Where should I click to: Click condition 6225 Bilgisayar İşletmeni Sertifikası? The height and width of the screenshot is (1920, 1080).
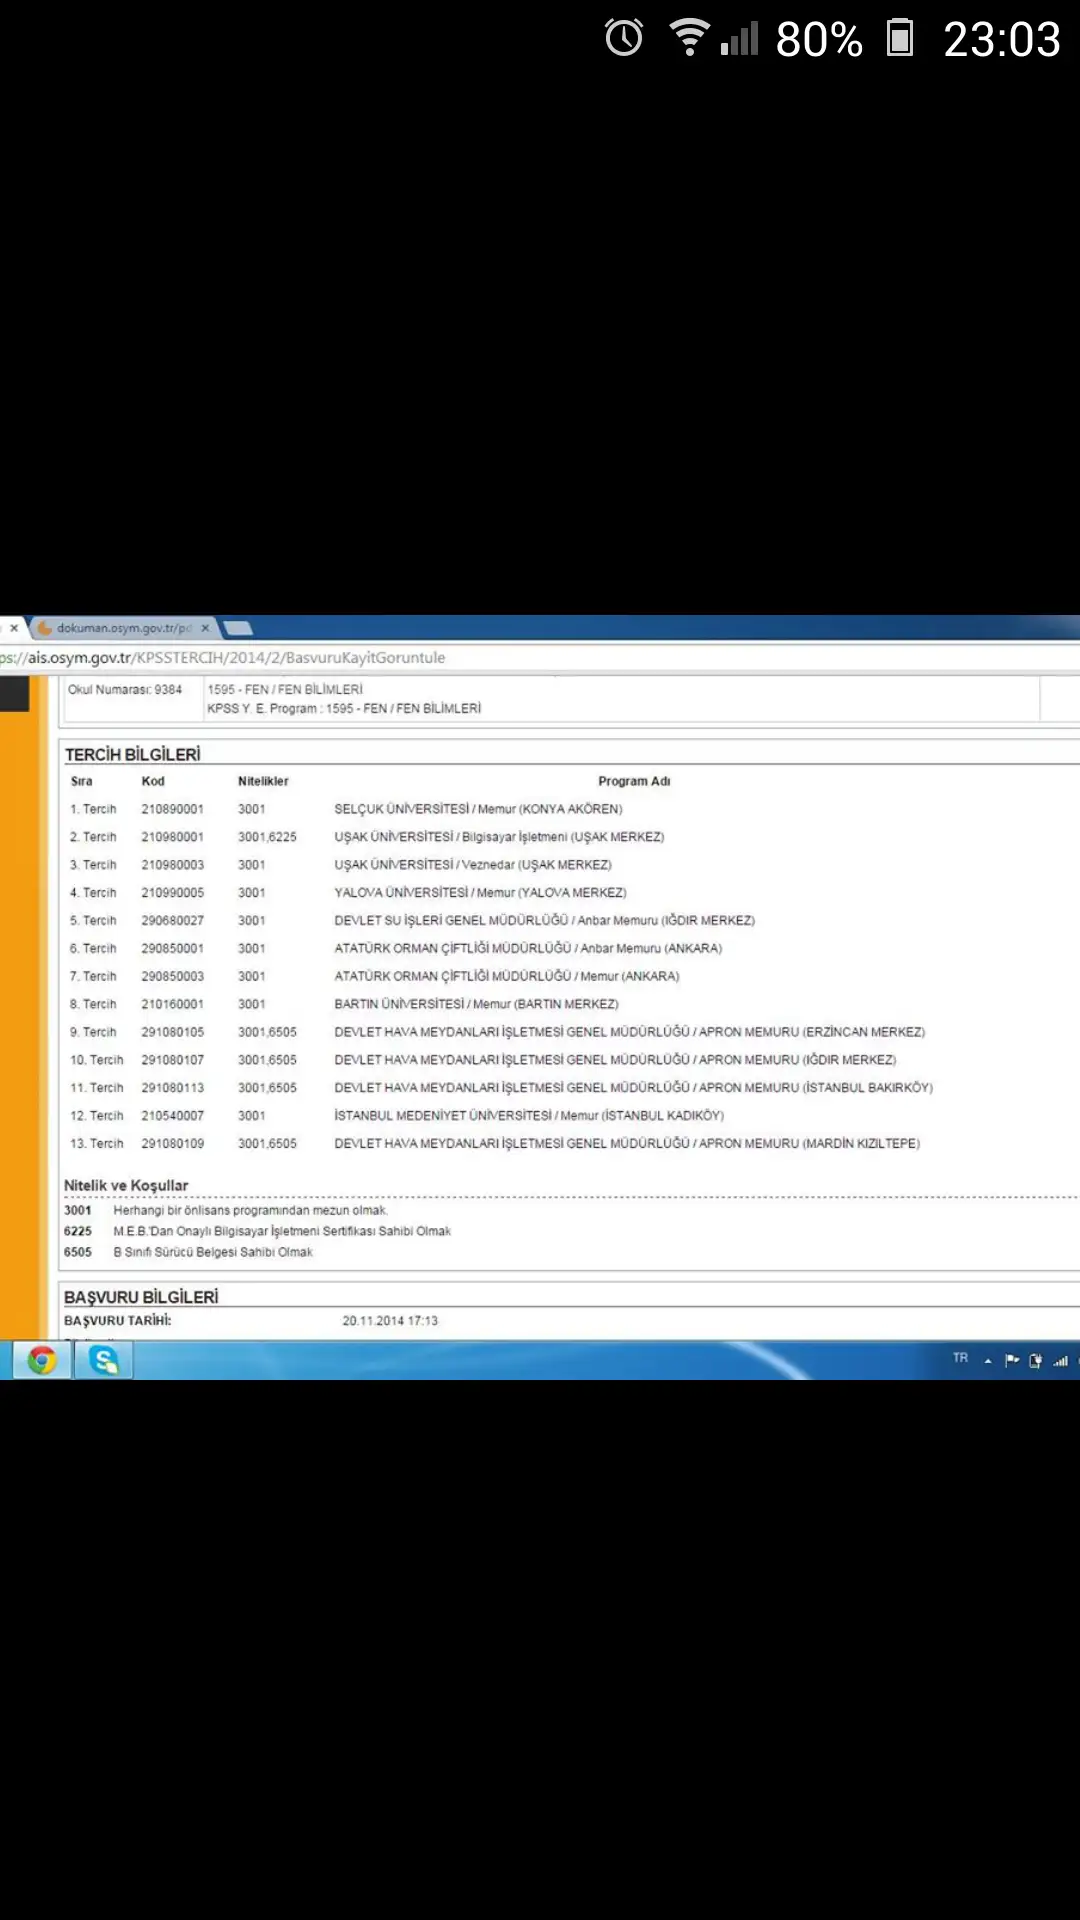coord(282,1232)
